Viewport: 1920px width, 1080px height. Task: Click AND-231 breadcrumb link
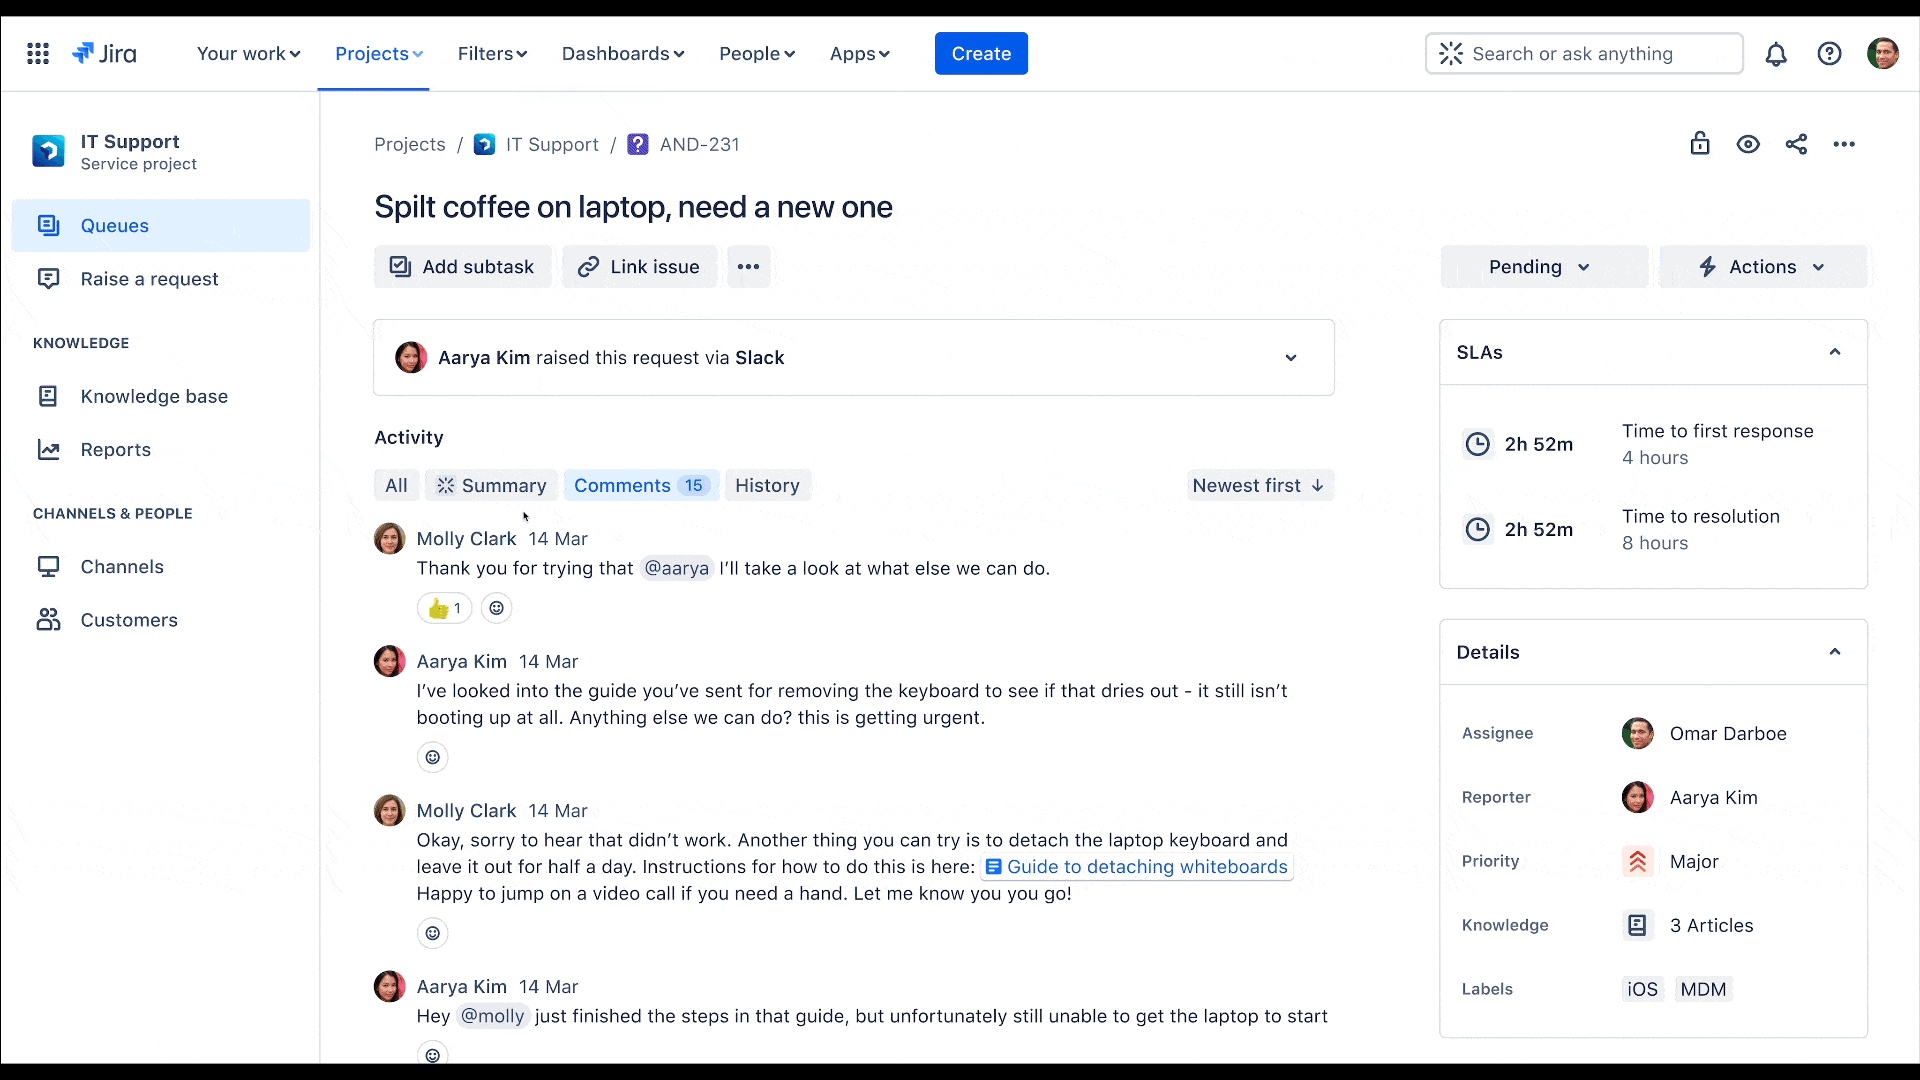click(x=699, y=144)
